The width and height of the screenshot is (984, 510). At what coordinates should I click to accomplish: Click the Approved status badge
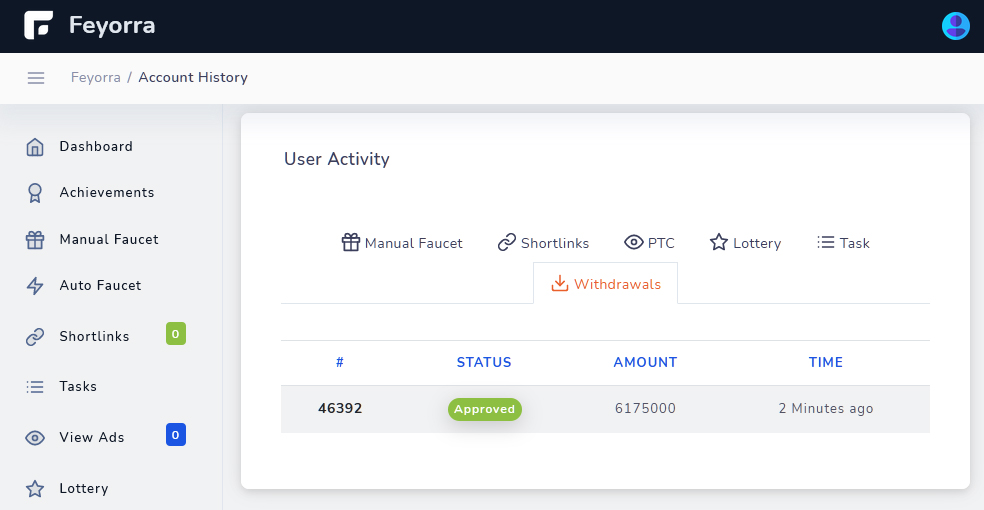tap(484, 409)
